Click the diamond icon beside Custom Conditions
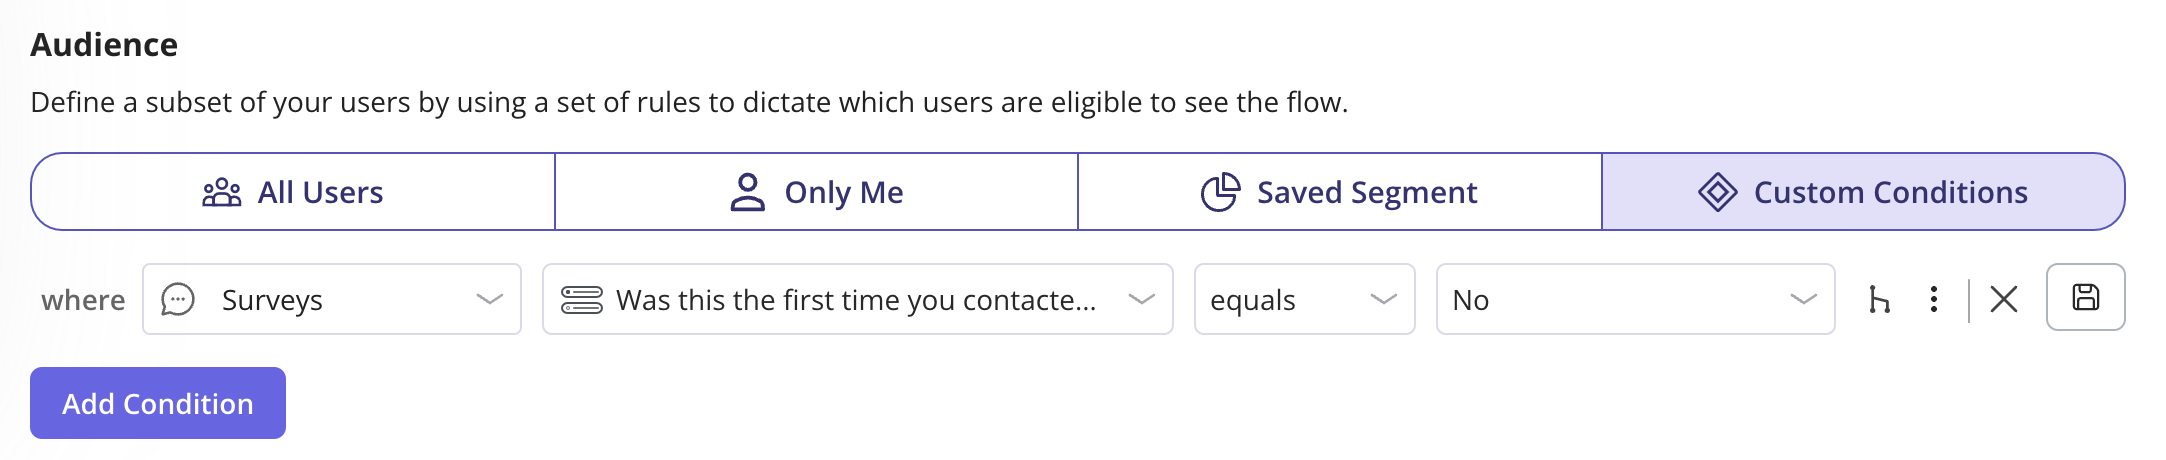 pos(1717,192)
